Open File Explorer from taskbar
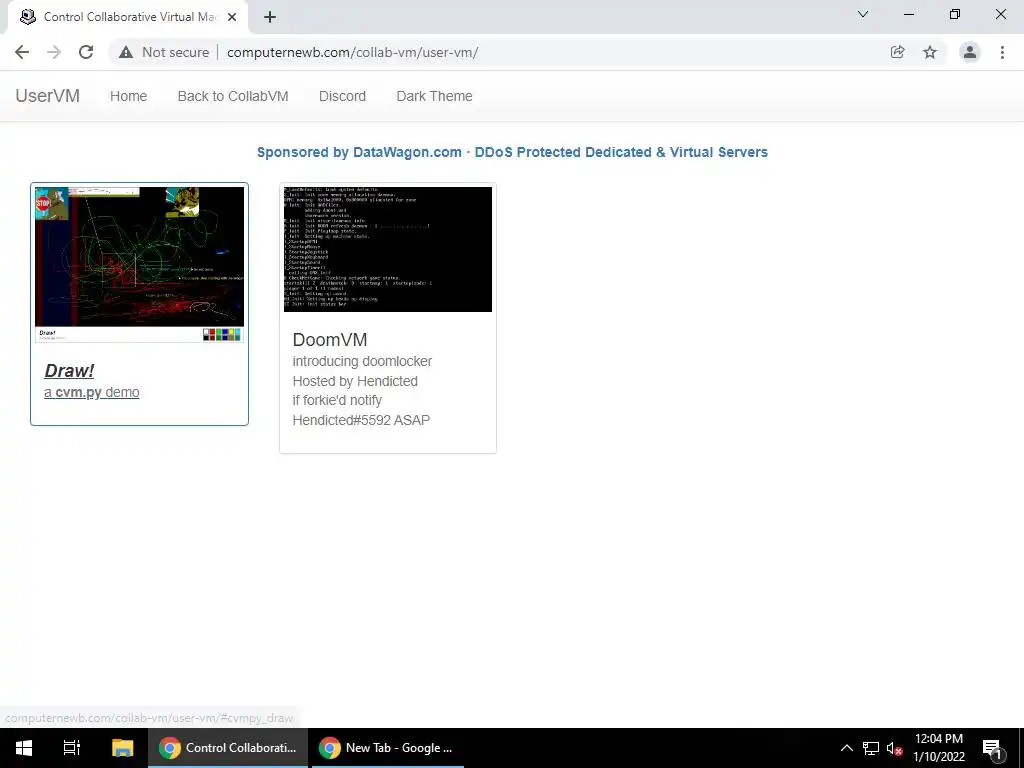This screenshot has height=768, width=1024. pos(122,748)
